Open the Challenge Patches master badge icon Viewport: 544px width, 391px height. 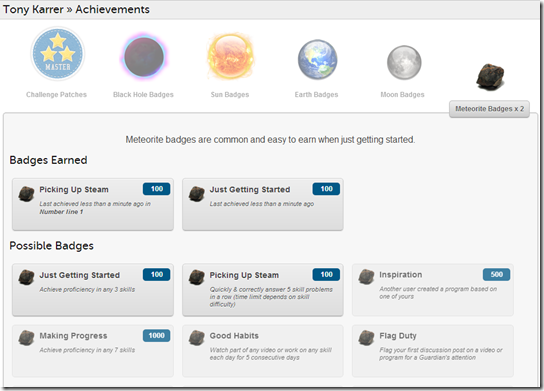click(58, 54)
